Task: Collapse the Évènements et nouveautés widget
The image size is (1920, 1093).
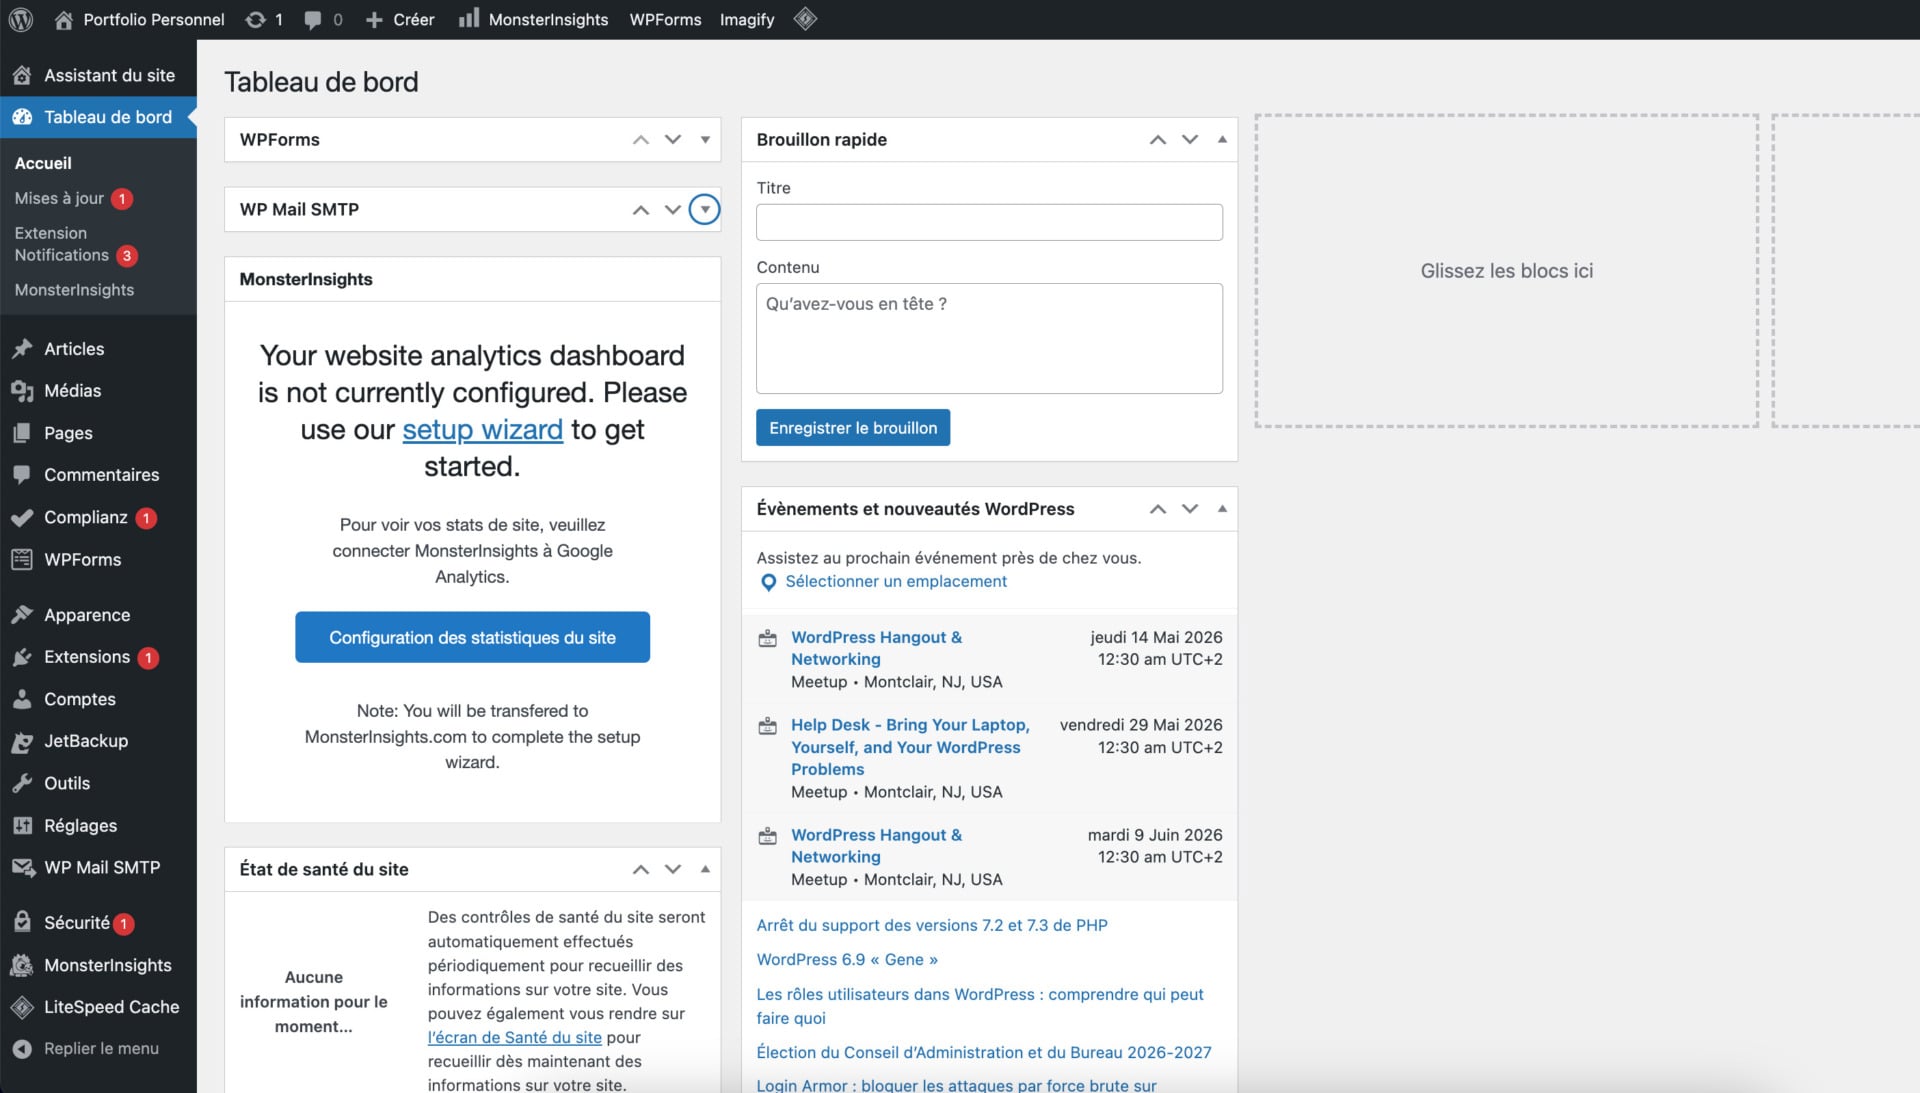Action: [1222, 509]
